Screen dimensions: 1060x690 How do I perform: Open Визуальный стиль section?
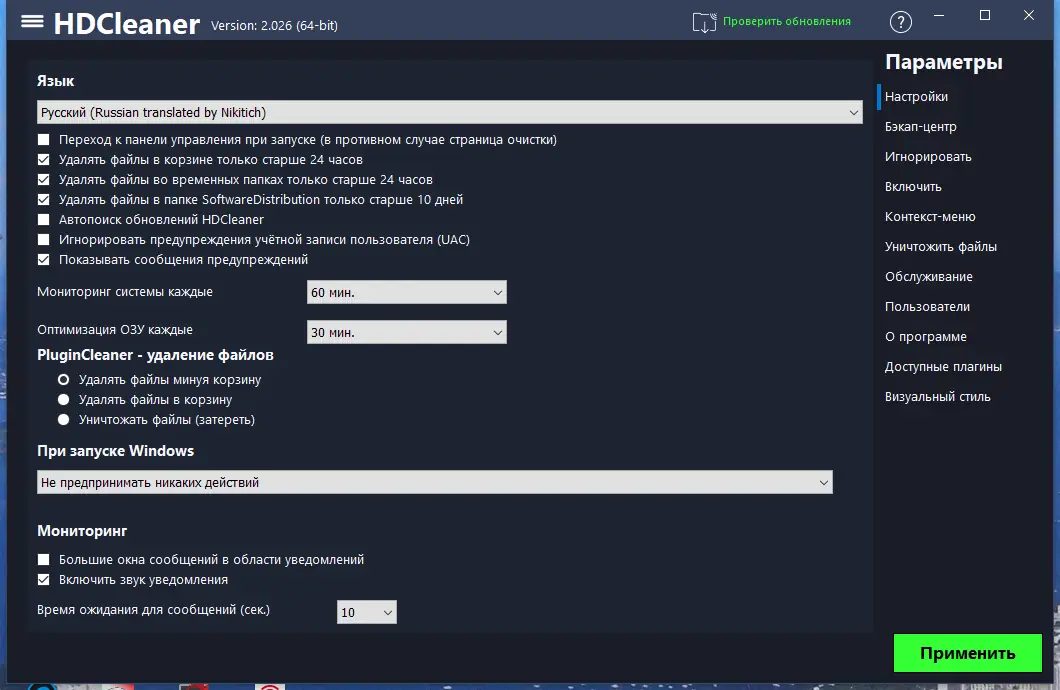coord(938,397)
